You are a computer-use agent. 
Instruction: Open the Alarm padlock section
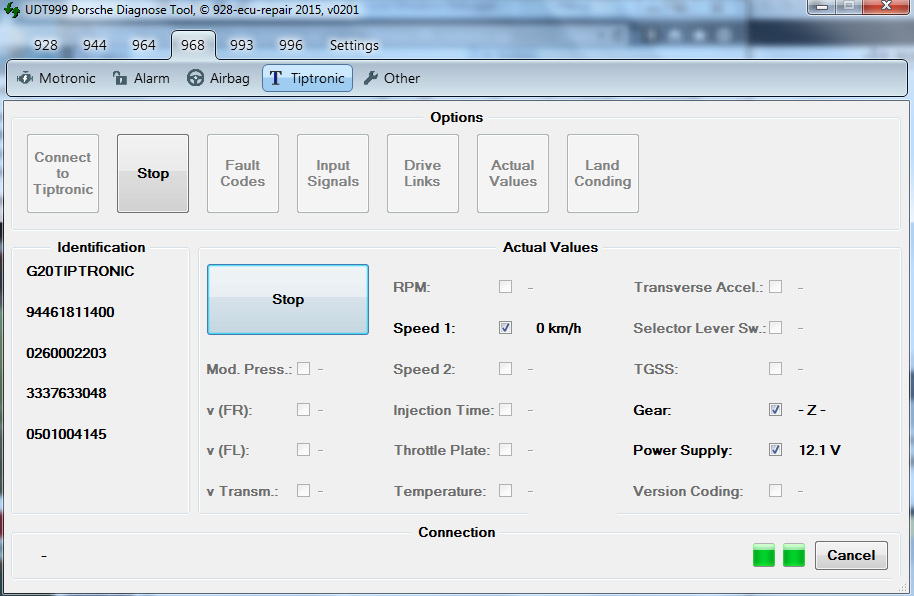click(x=120, y=78)
